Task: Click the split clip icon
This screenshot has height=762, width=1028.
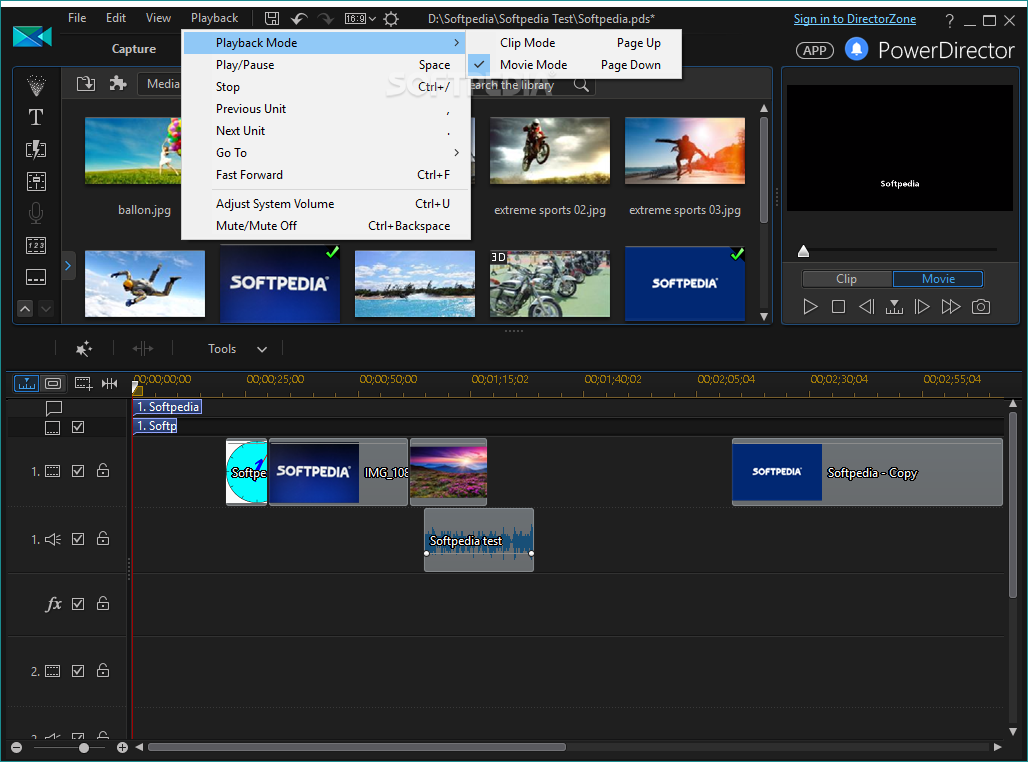Action: pos(142,349)
